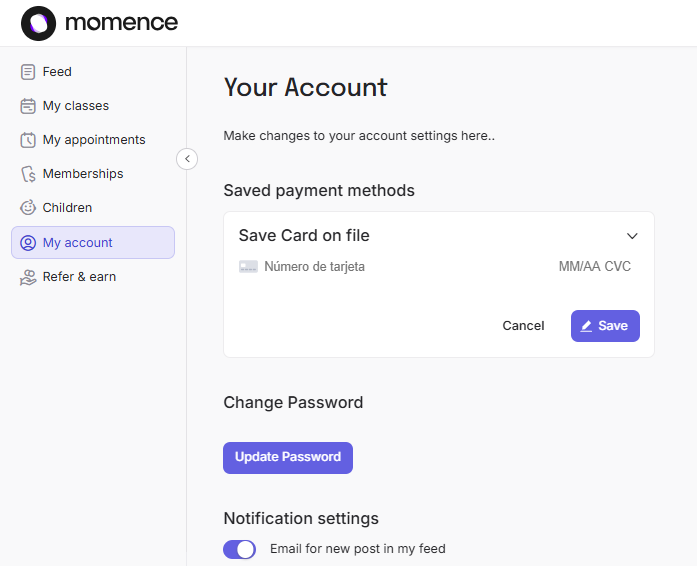Click the credit card icon in card field

(x=248, y=267)
